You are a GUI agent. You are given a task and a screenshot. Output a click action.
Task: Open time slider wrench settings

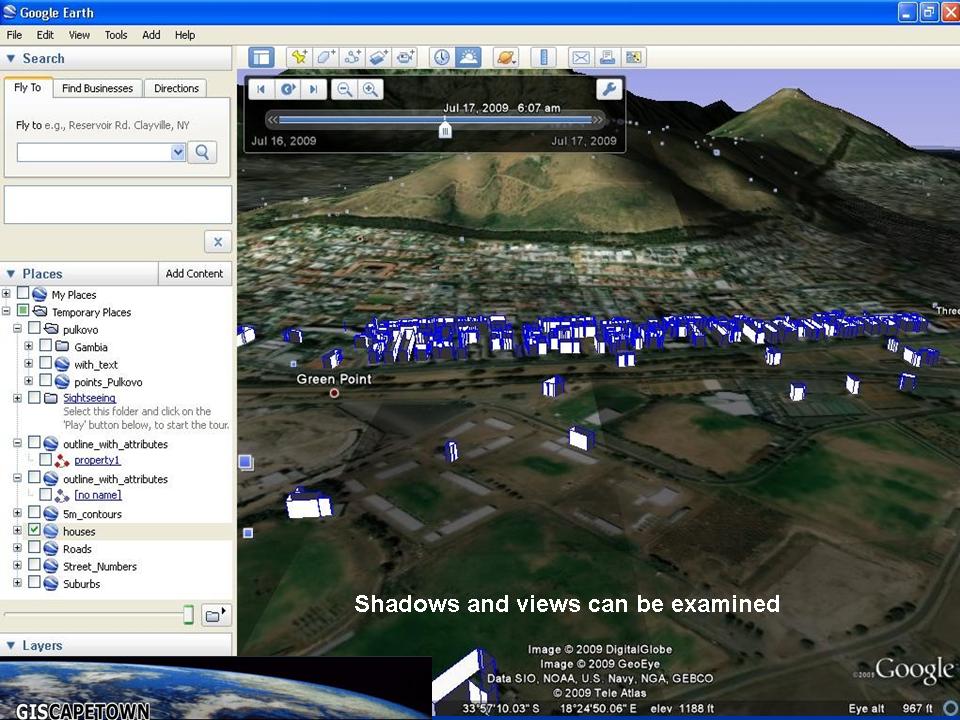(x=609, y=89)
